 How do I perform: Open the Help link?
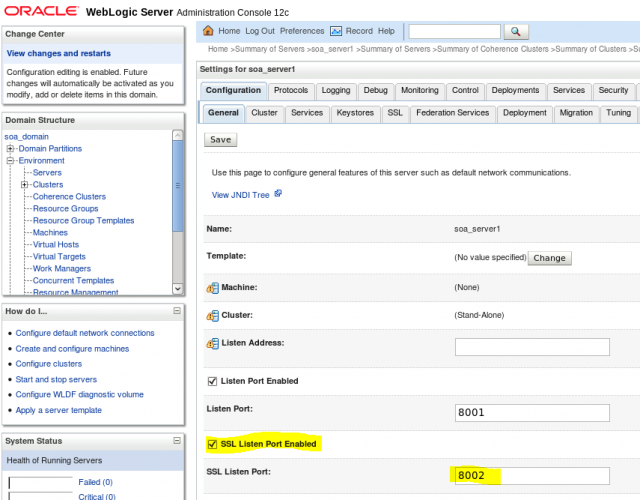[386, 31]
